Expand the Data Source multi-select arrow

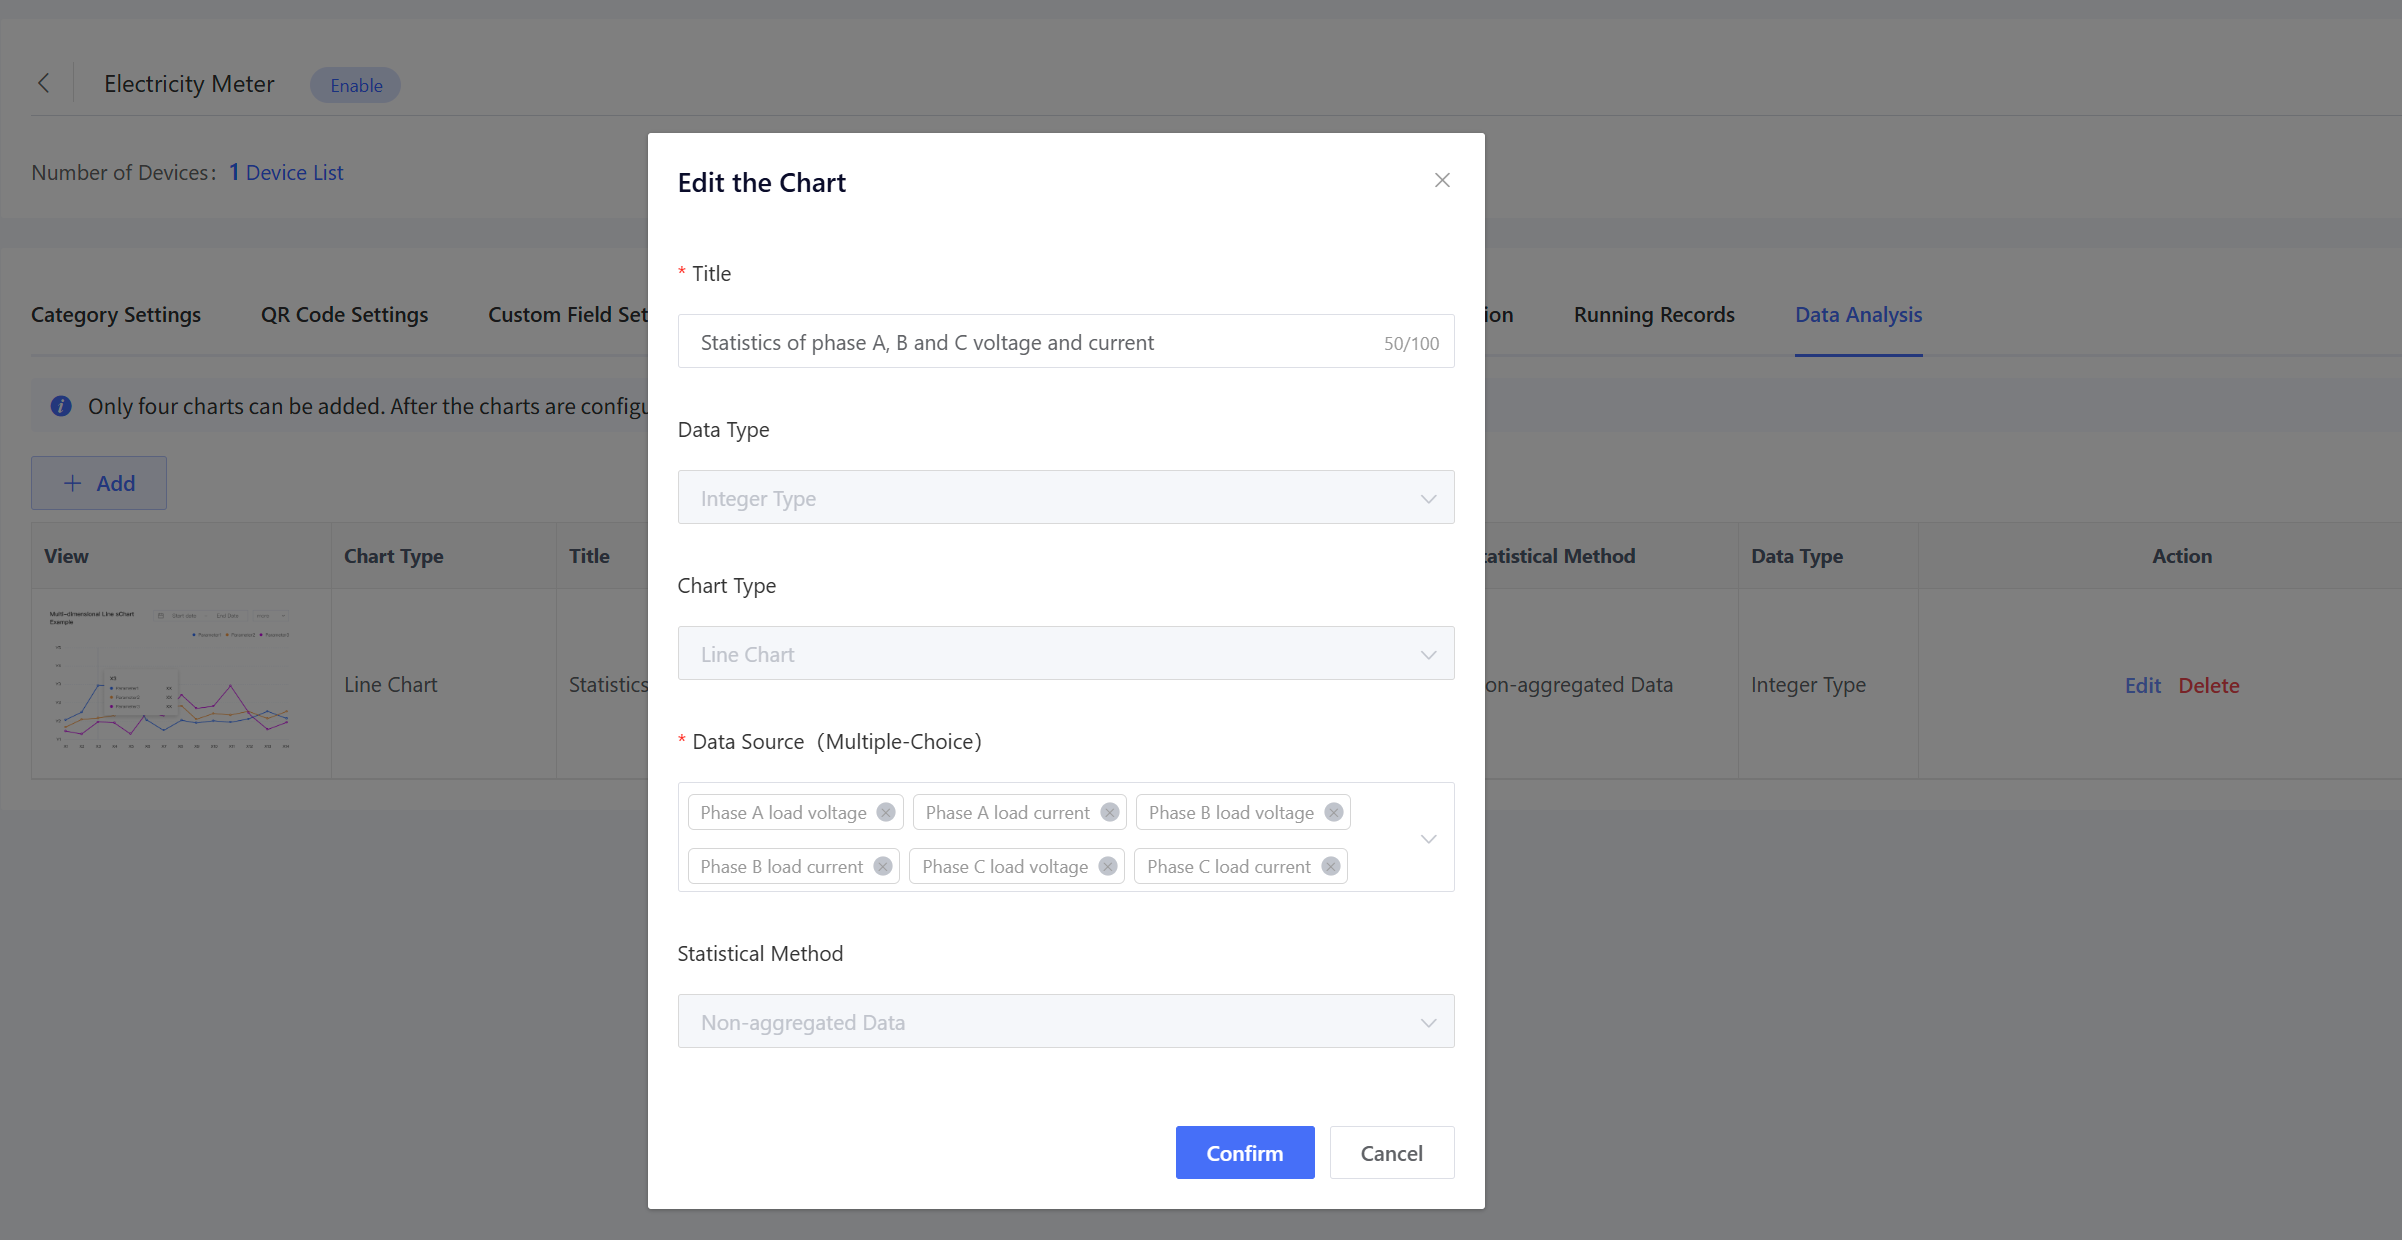(1428, 838)
